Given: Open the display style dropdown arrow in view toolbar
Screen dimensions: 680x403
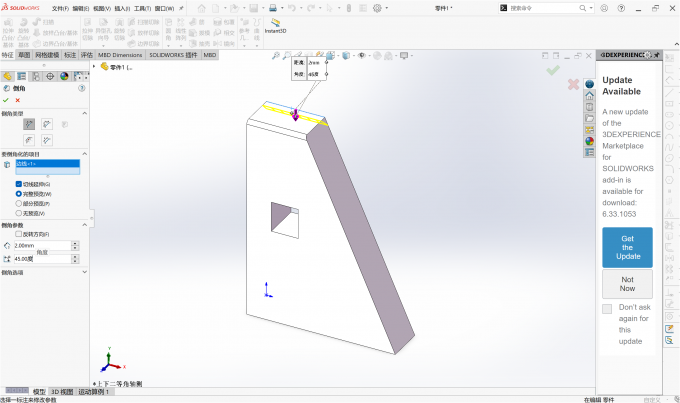Looking at the screenshot, I should (353, 56).
